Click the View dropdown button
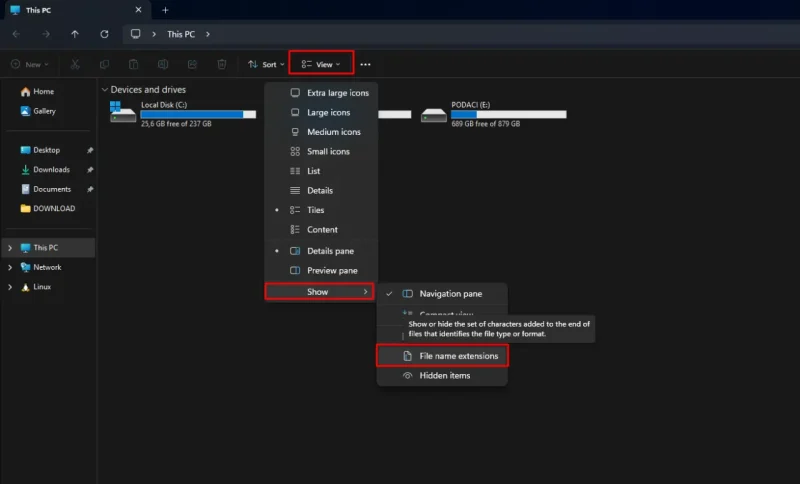The image size is (800, 484). point(321,64)
